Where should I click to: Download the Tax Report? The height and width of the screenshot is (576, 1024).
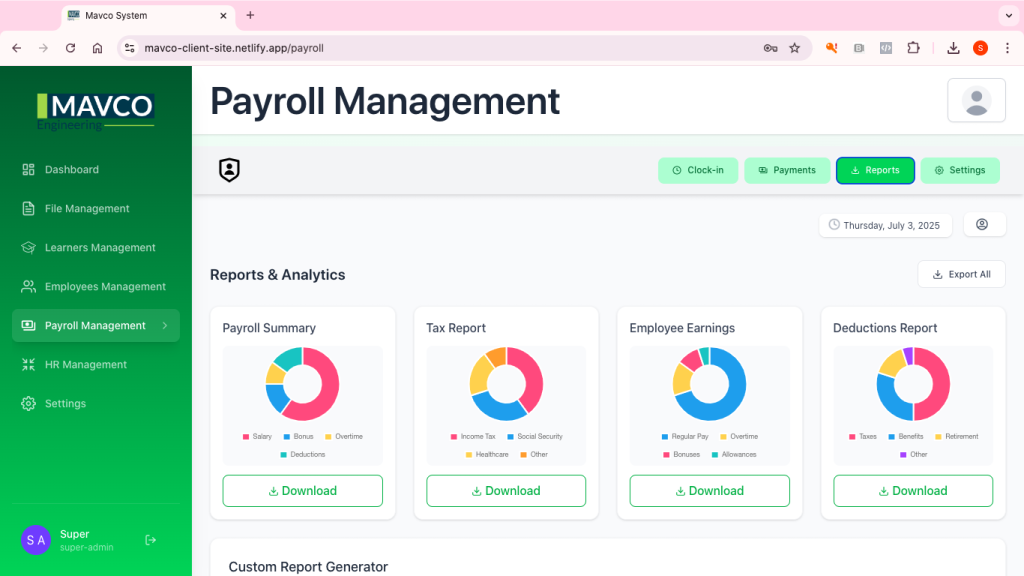[506, 491]
